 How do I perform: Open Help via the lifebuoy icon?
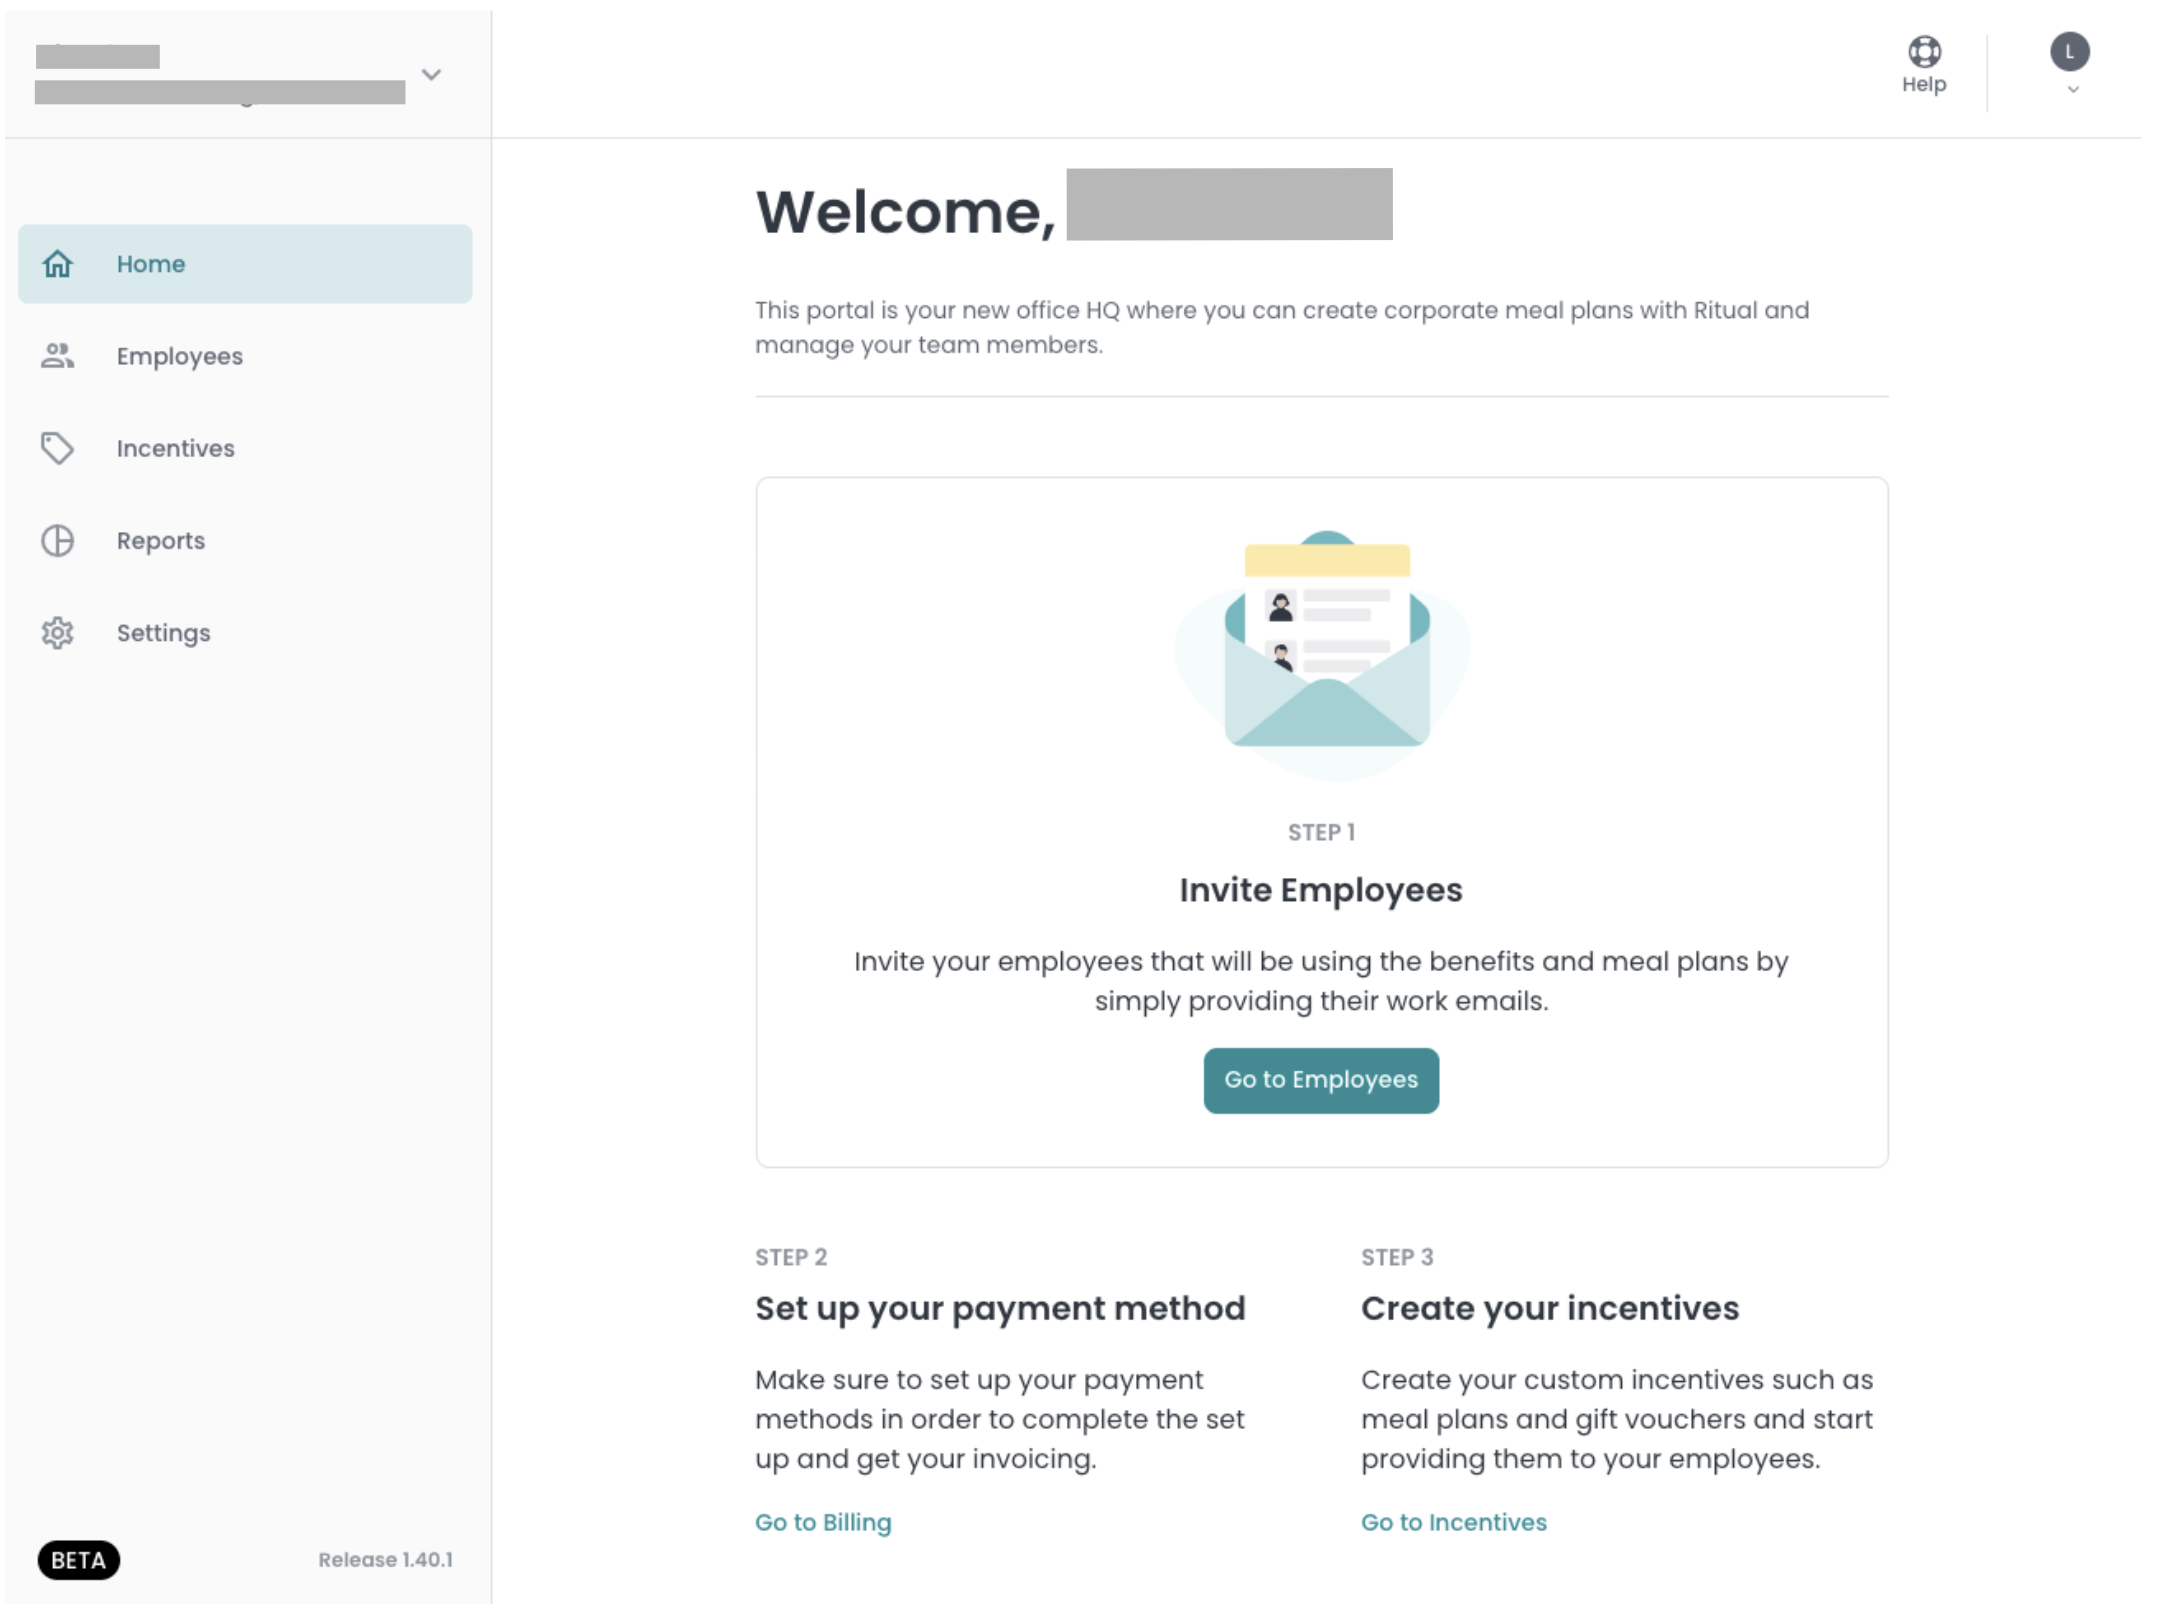(x=1924, y=51)
